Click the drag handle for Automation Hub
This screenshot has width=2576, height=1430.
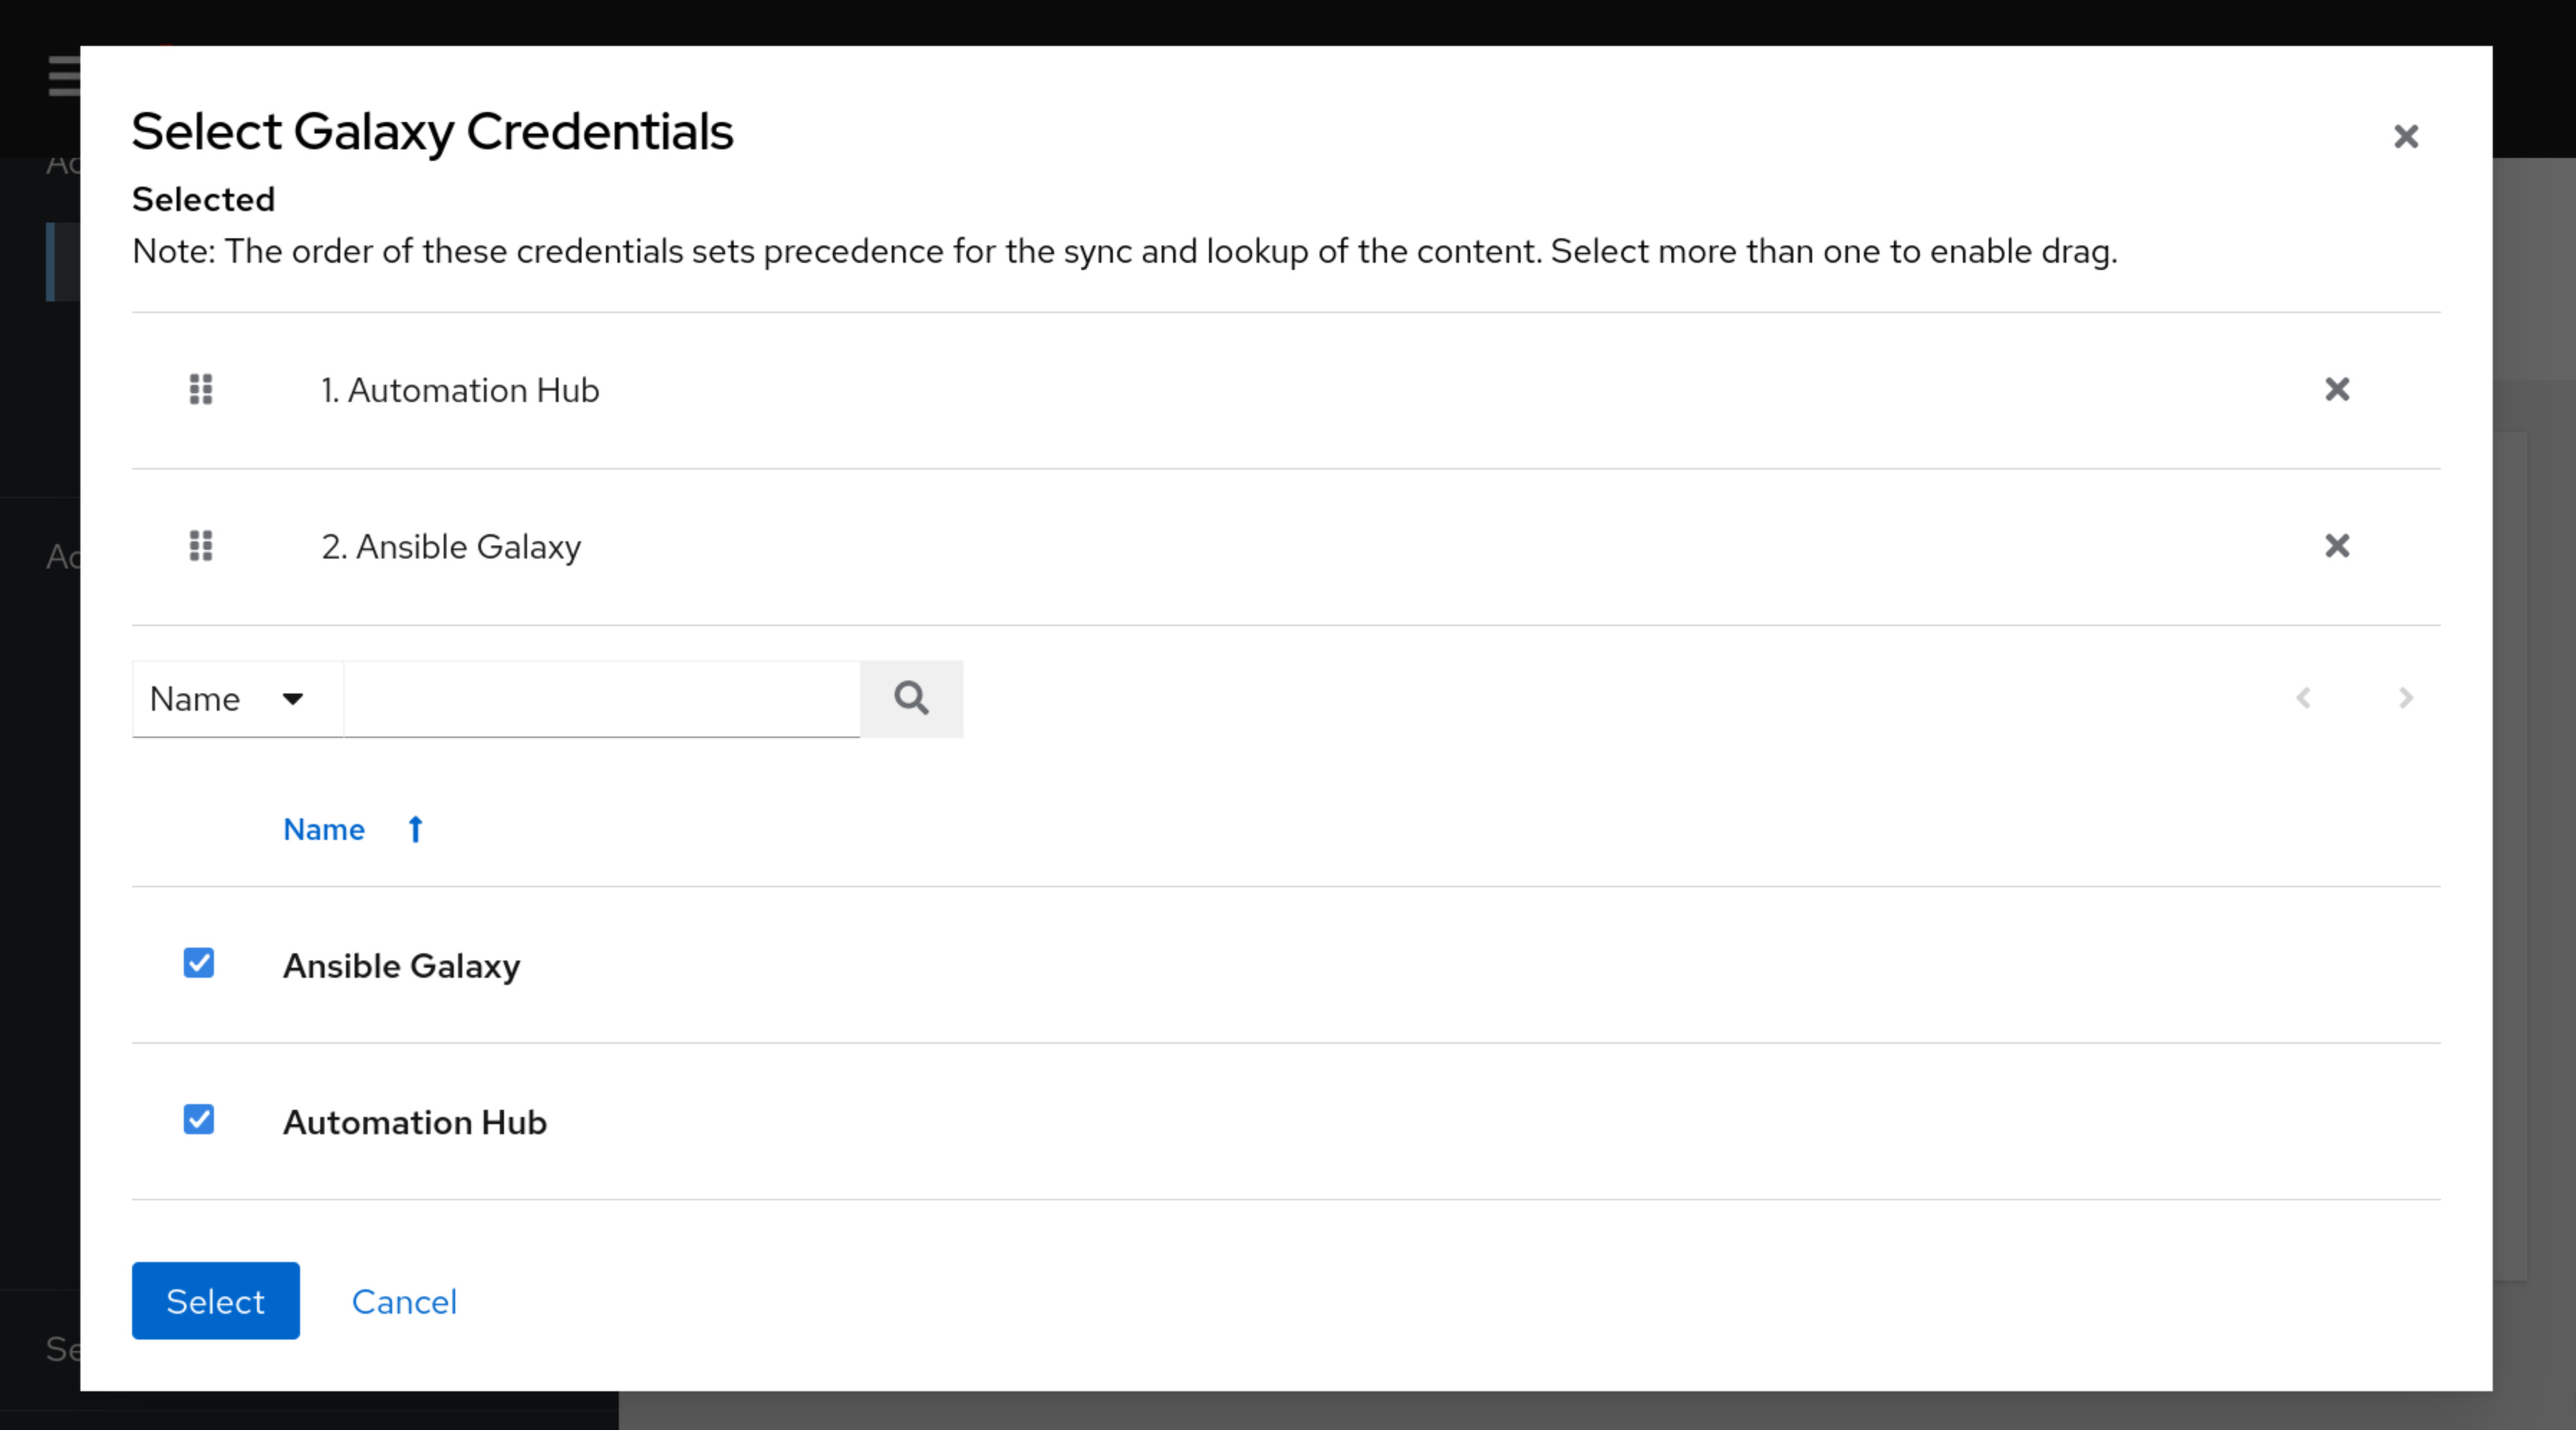point(199,390)
